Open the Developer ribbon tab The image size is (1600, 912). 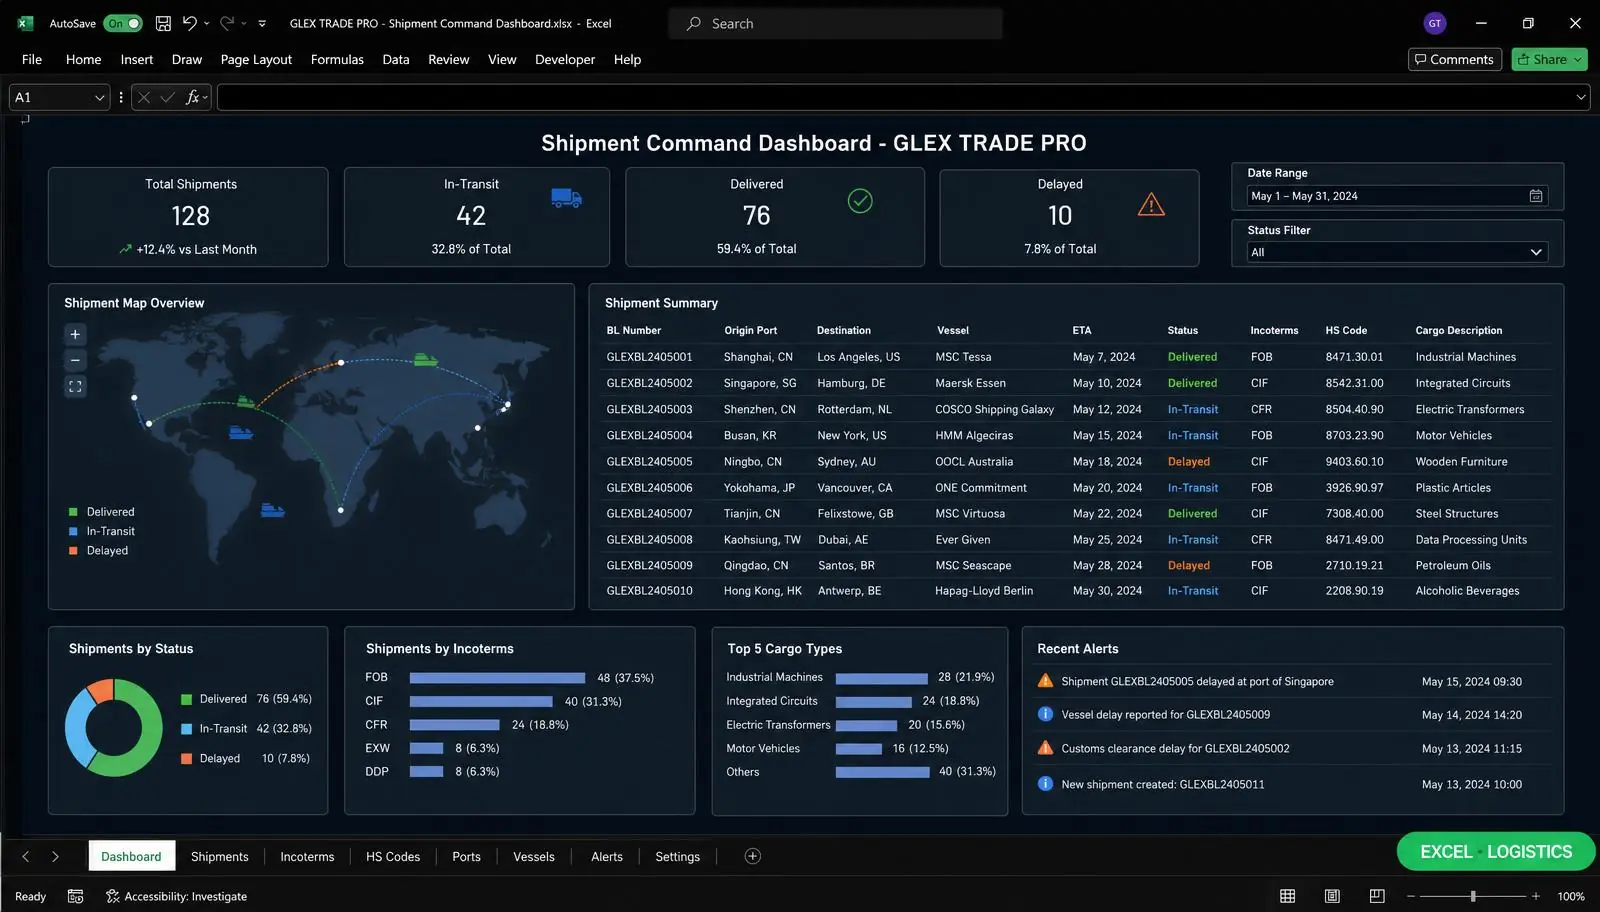565,59
